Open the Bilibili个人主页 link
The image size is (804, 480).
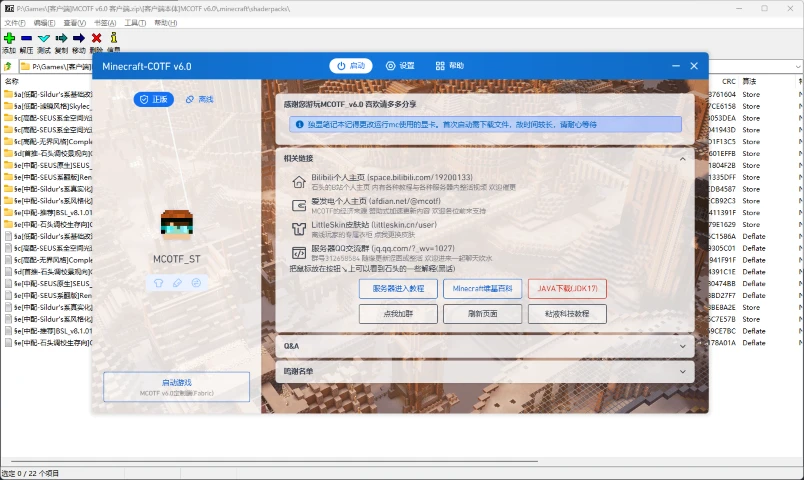tap(392, 177)
